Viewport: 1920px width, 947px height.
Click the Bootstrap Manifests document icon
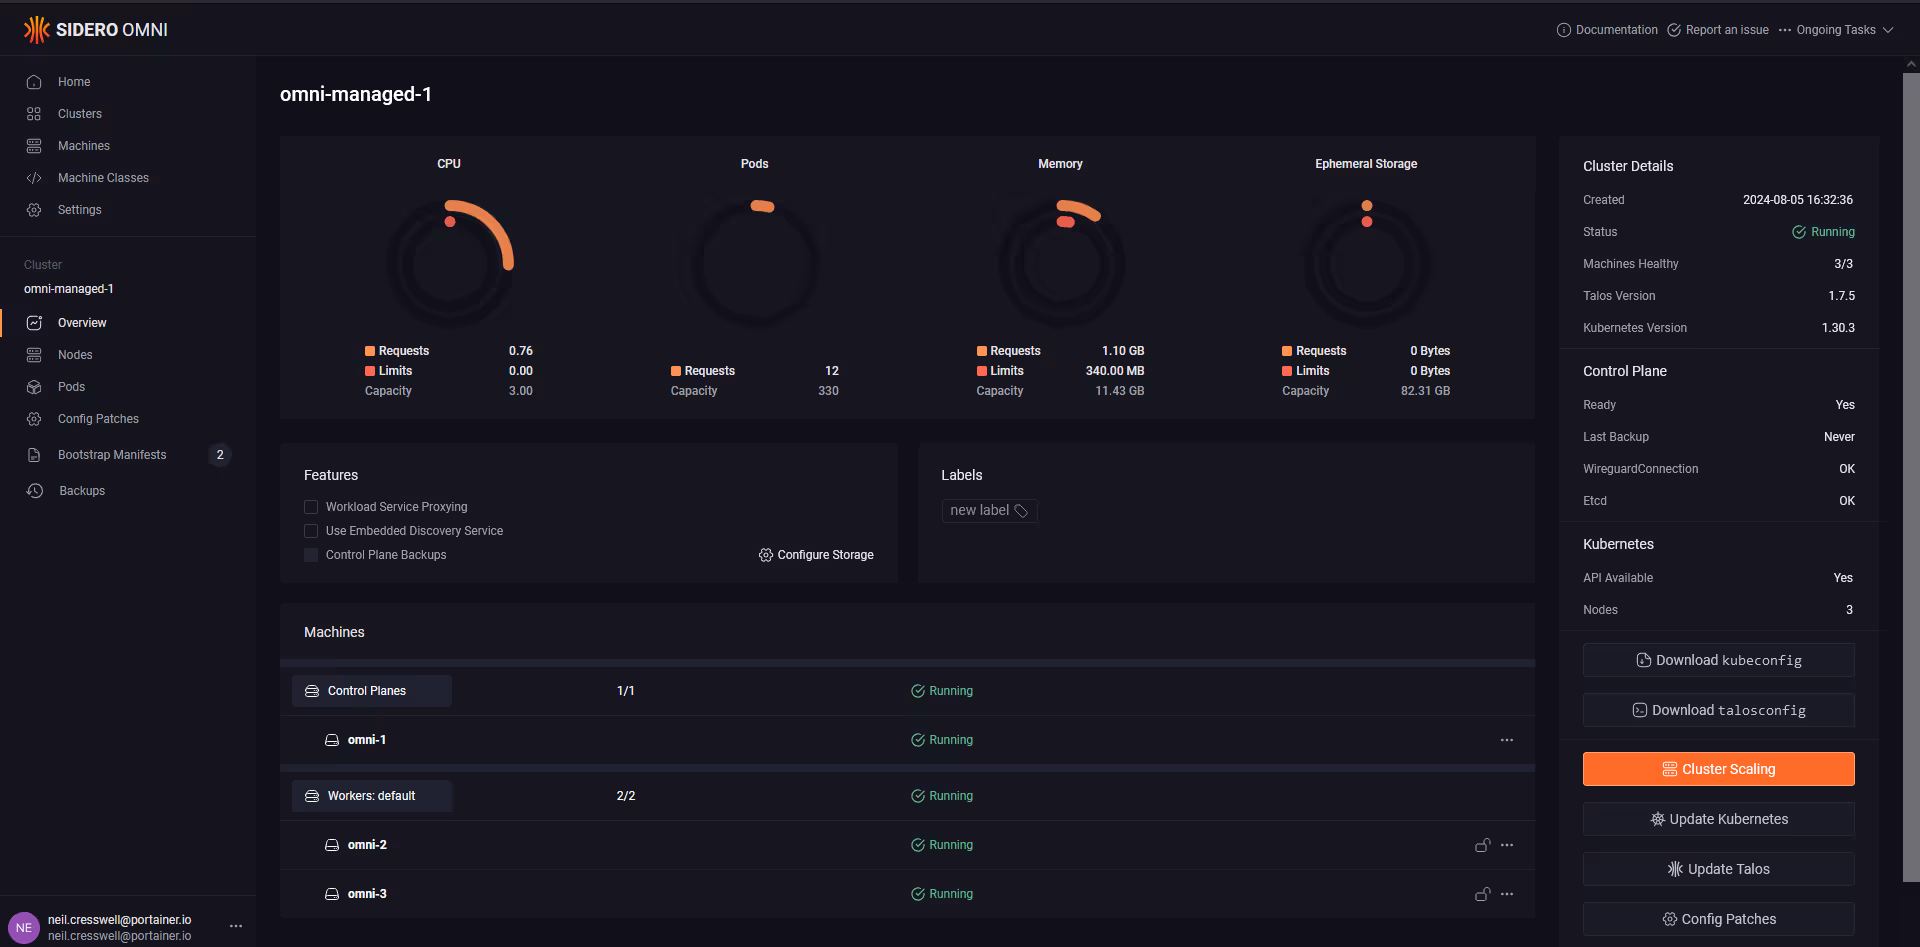coord(34,455)
